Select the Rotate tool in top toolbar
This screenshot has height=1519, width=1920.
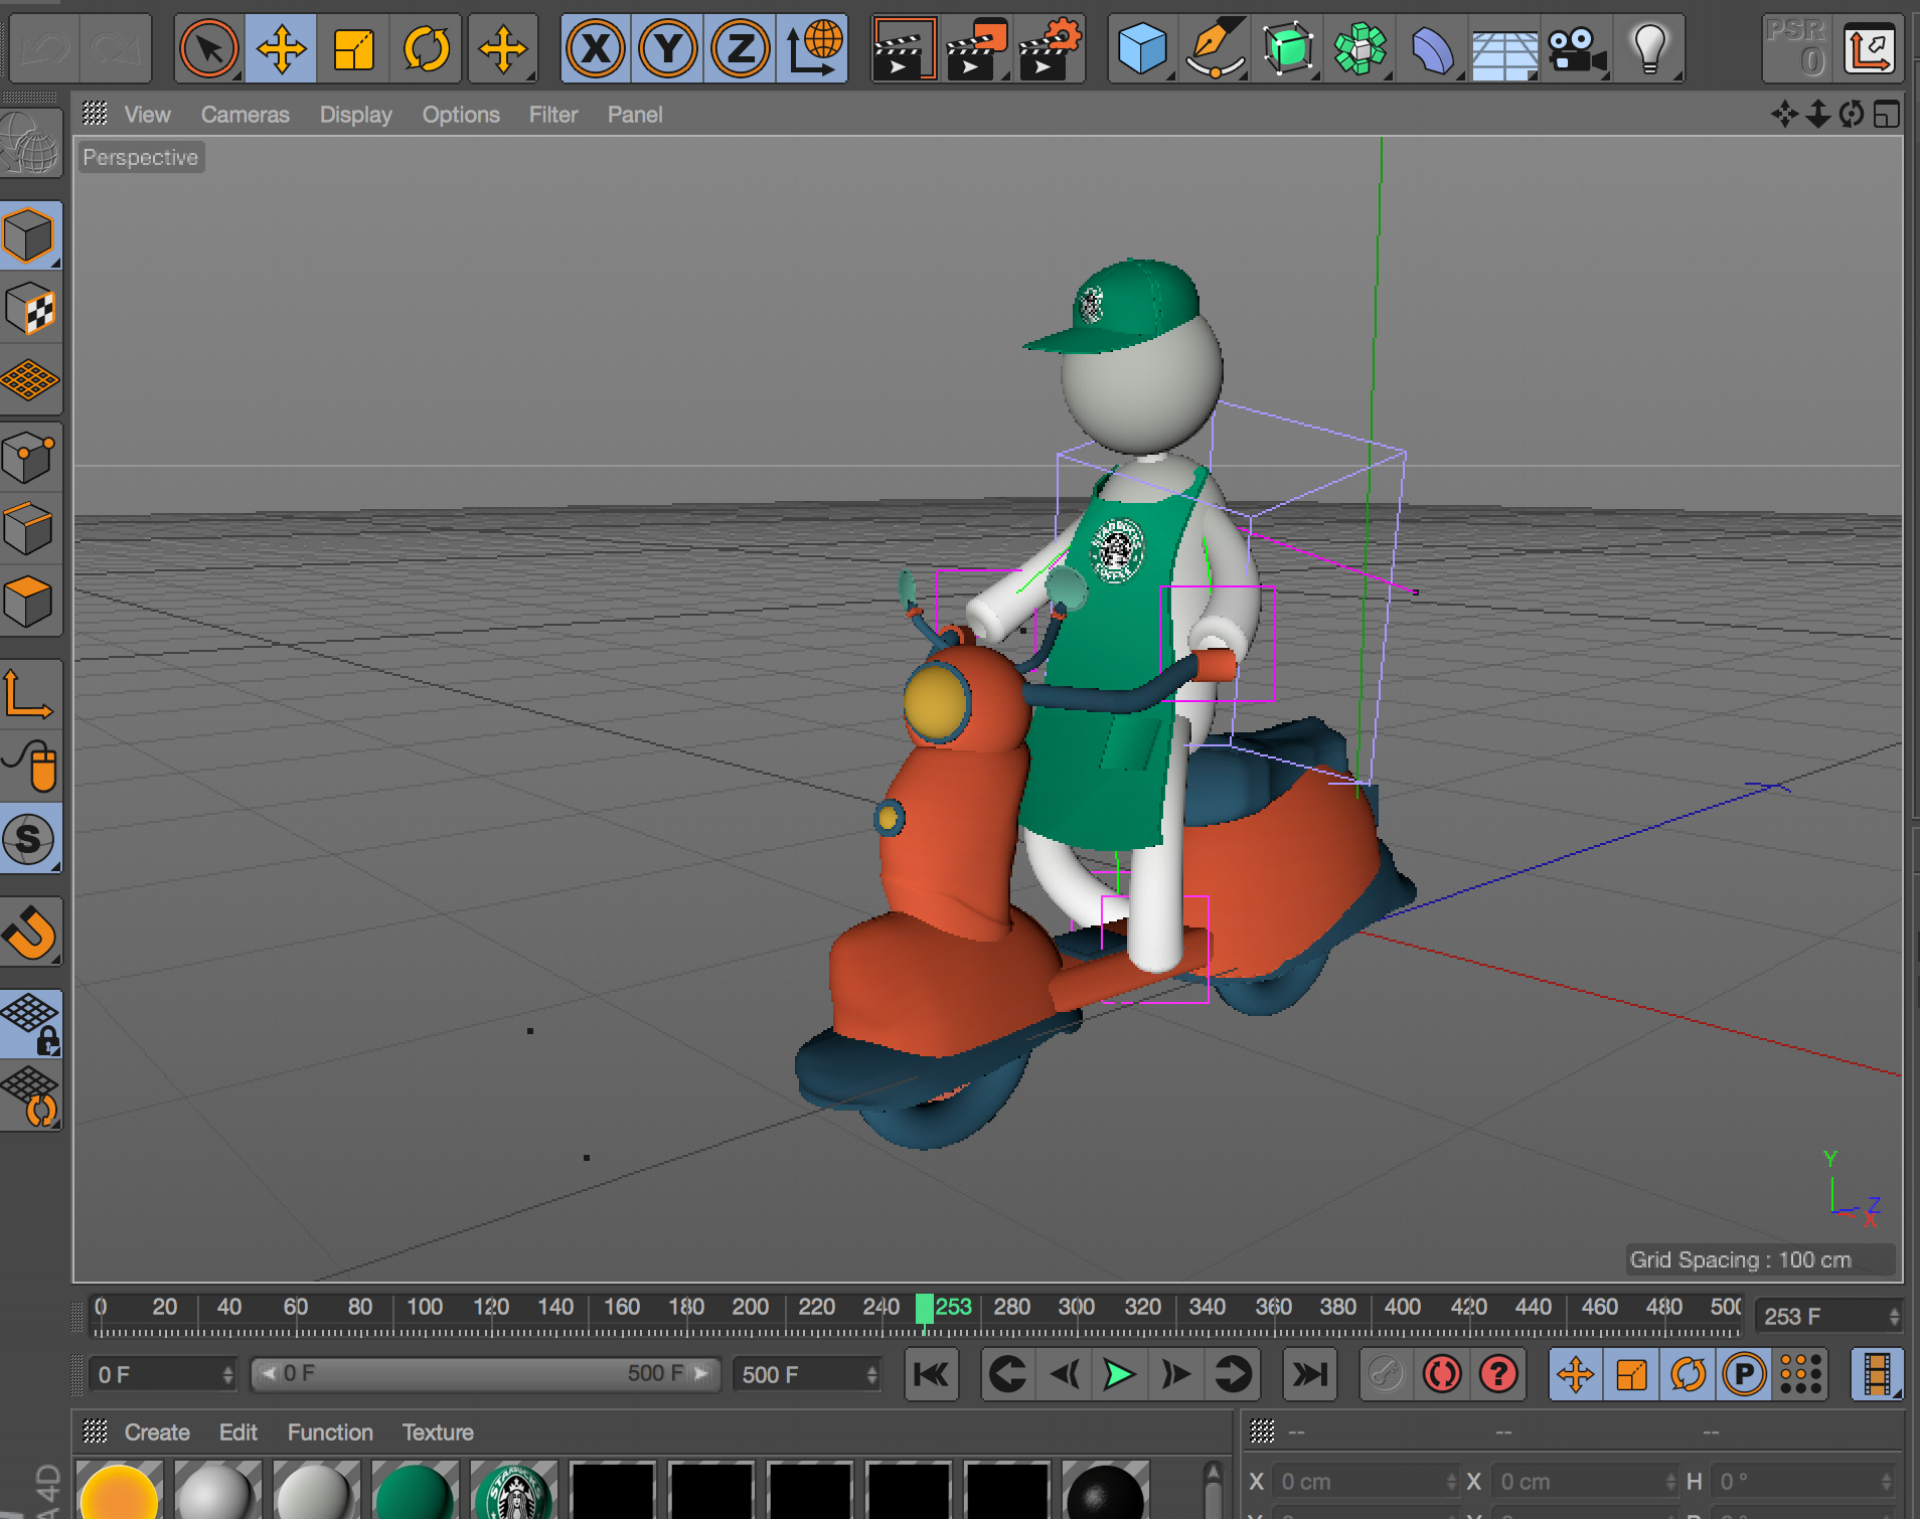pyautogui.click(x=426, y=48)
